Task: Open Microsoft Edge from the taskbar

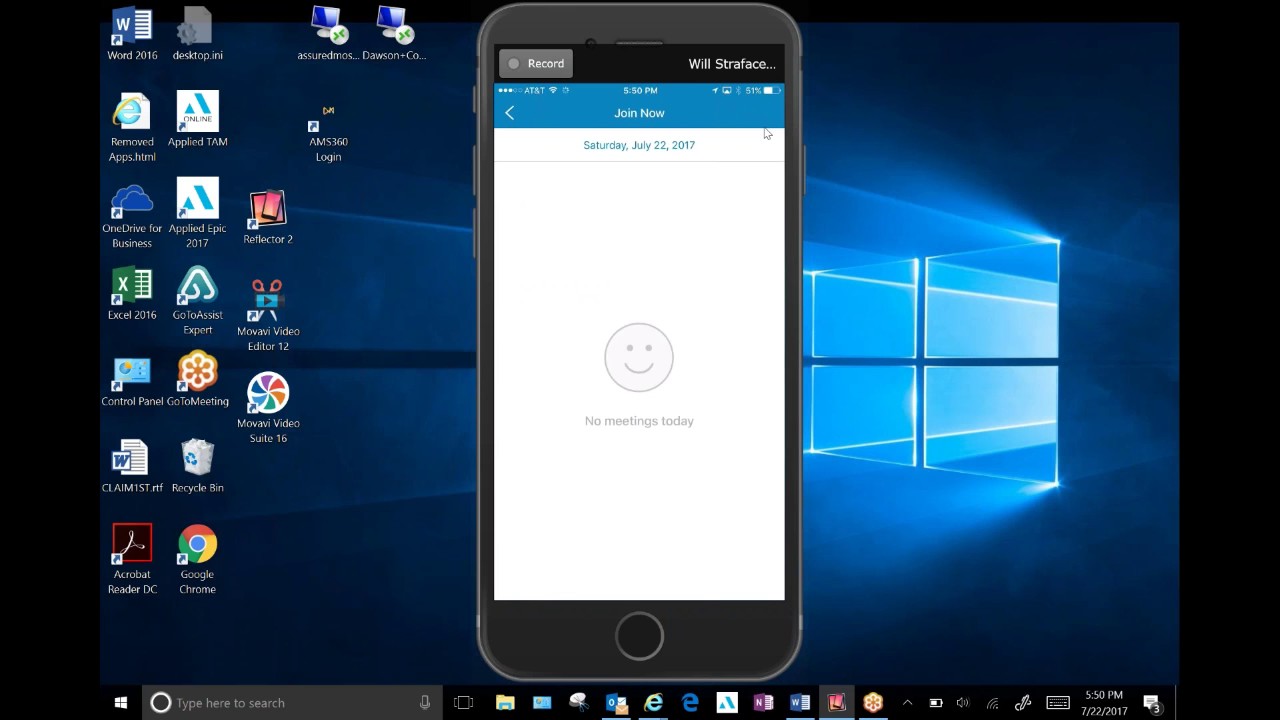Action: tap(690, 703)
